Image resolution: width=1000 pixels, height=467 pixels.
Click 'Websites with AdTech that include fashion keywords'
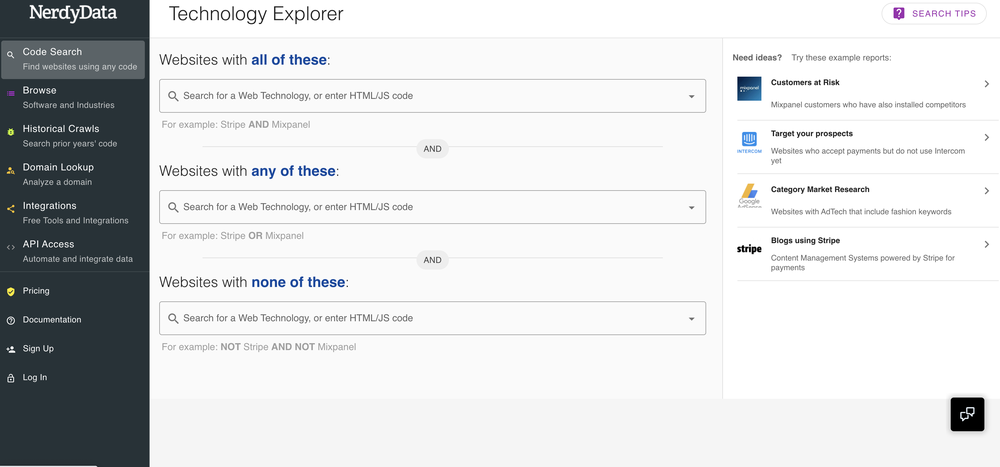click(x=861, y=211)
